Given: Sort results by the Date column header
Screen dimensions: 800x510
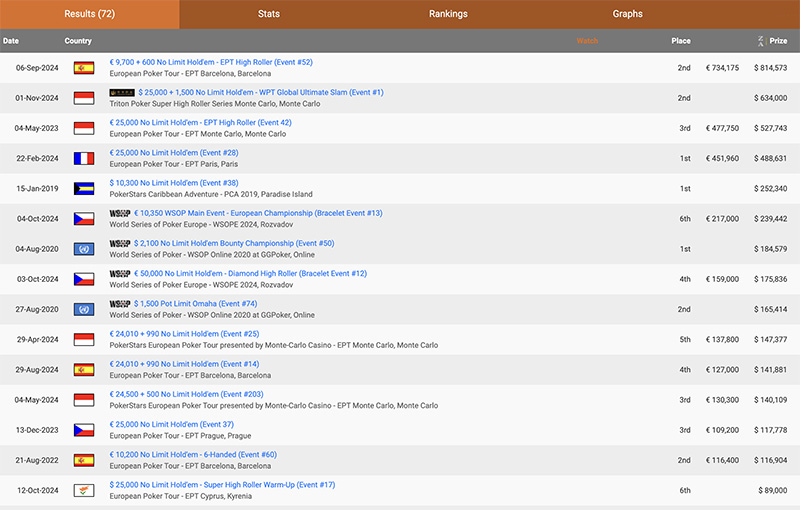Looking at the screenshot, I should pyautogui.click(x=11, y=41).
